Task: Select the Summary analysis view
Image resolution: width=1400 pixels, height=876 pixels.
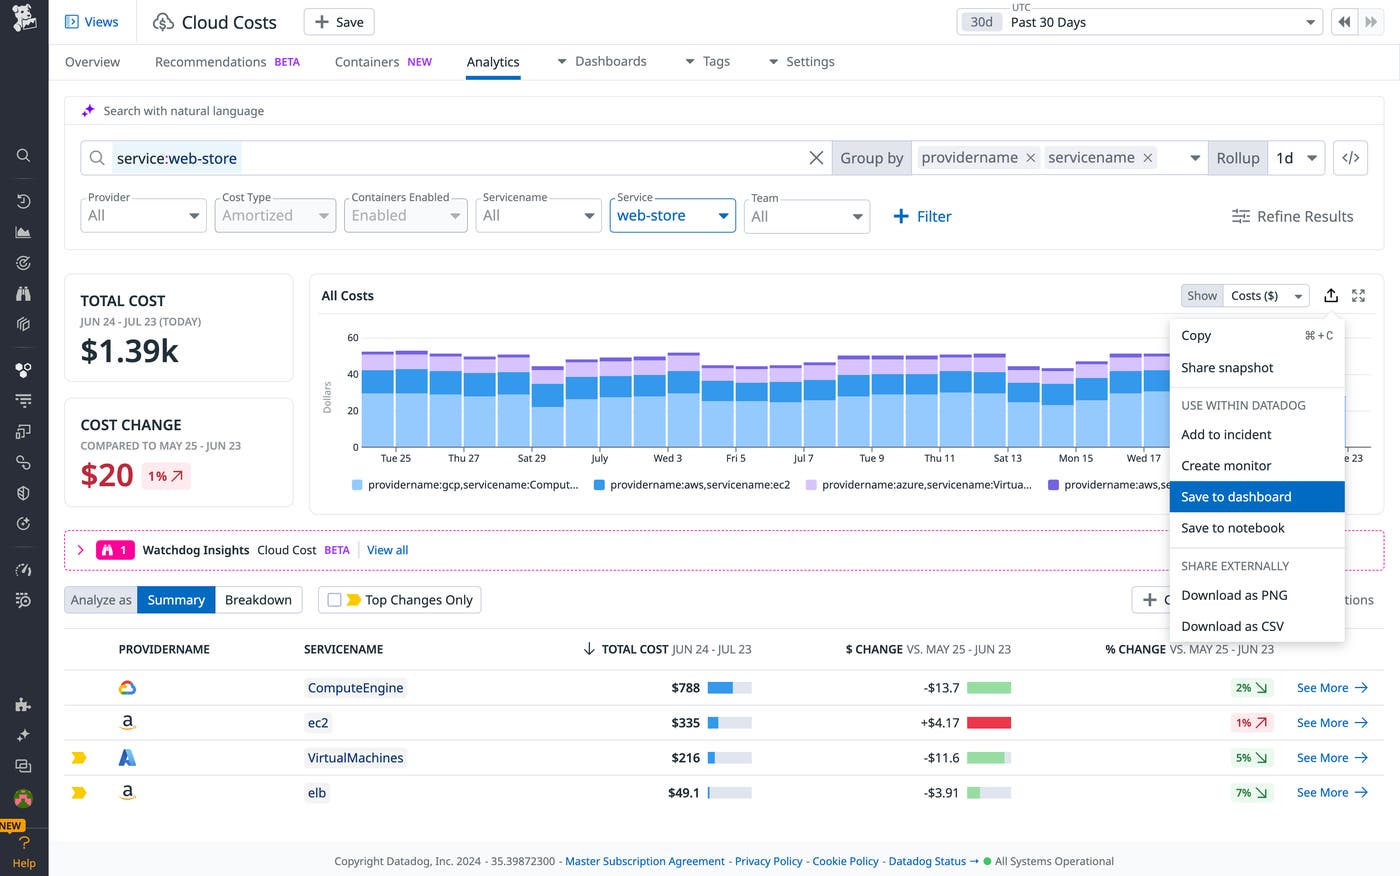Action: (176, 600)
